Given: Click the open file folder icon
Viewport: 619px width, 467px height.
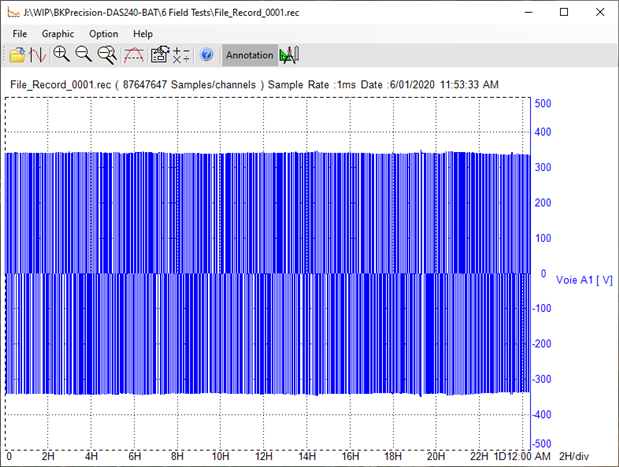Looking at the screenshot, I should (x=18, y=55).
